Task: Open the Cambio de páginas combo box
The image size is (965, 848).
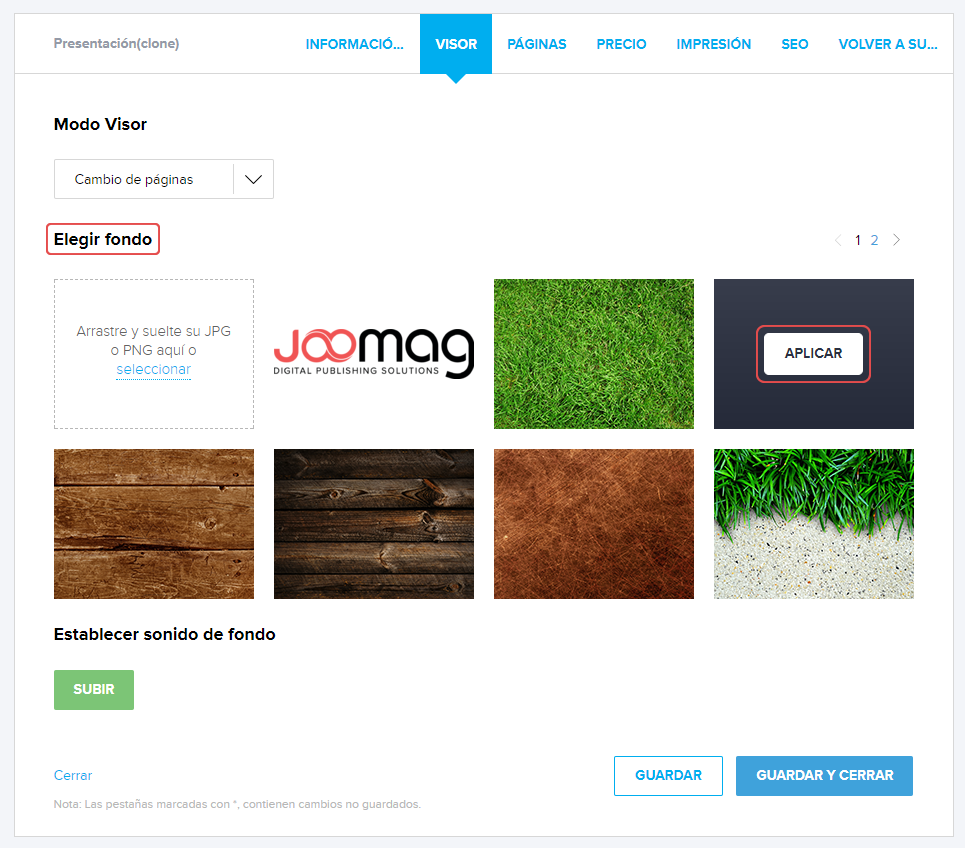Action: (143, 180)
